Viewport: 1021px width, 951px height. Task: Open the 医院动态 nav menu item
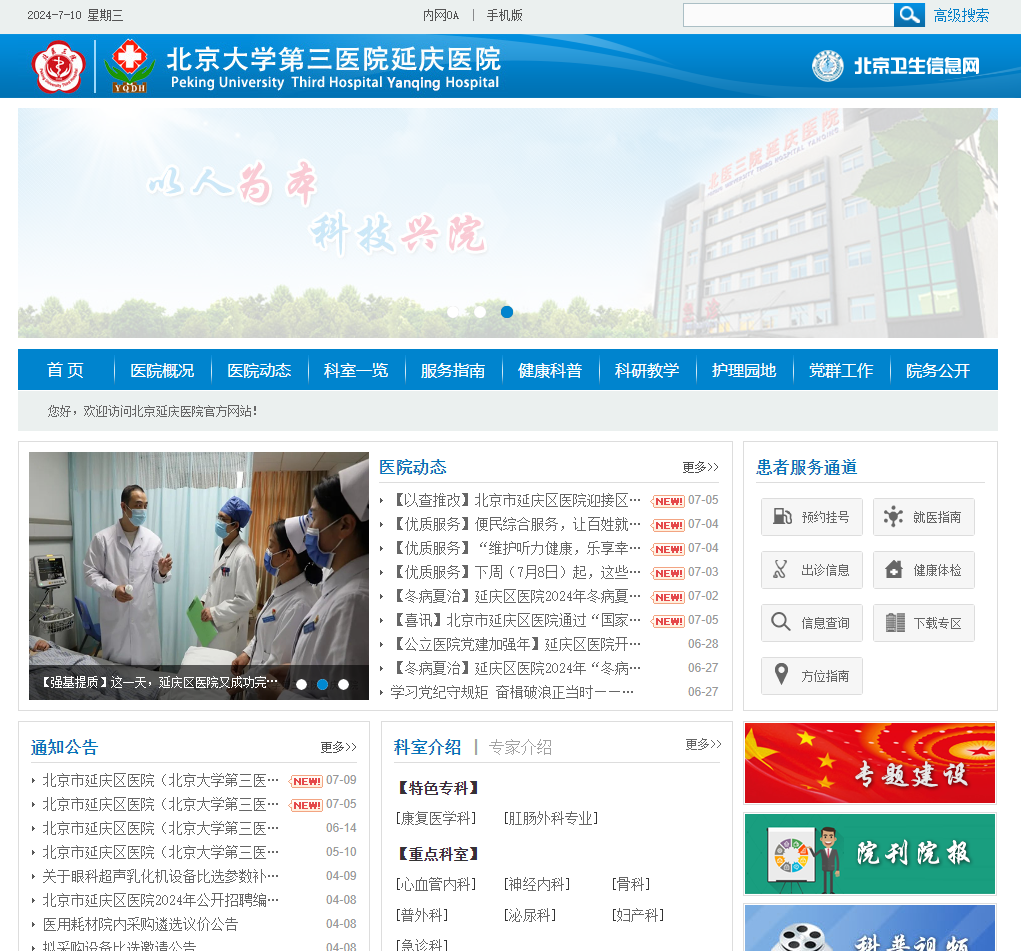pos(259,370)
